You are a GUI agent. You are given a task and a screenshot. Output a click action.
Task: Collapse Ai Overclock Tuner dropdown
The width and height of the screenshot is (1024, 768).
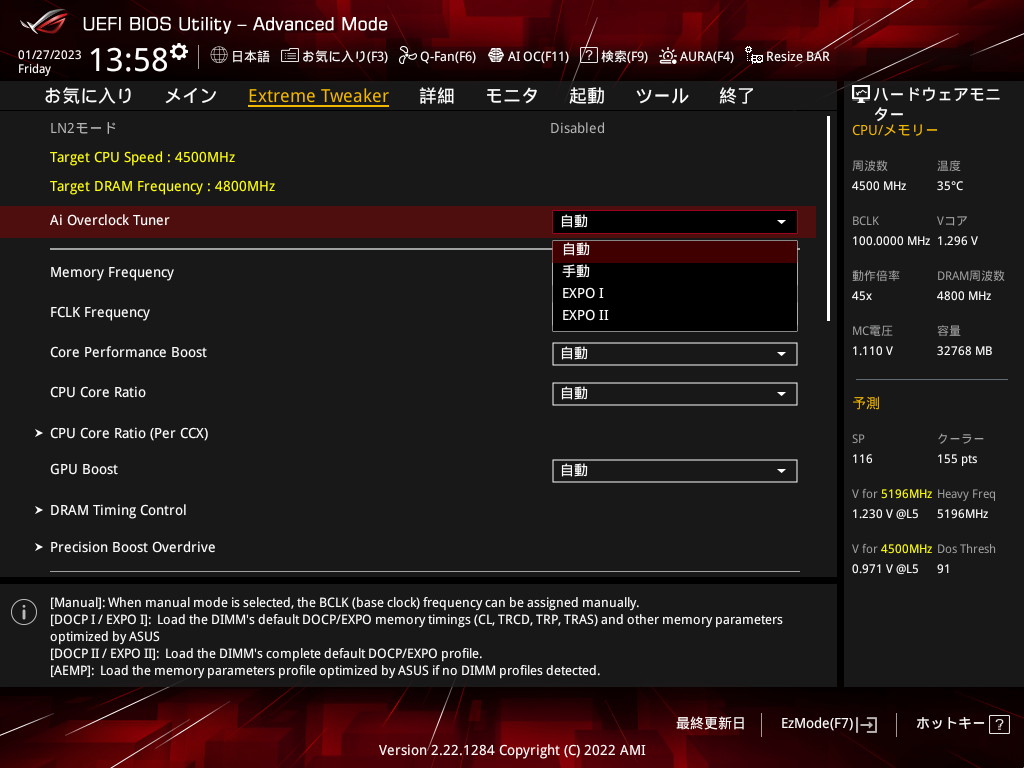pyautogui.click(x=675, y=221)
